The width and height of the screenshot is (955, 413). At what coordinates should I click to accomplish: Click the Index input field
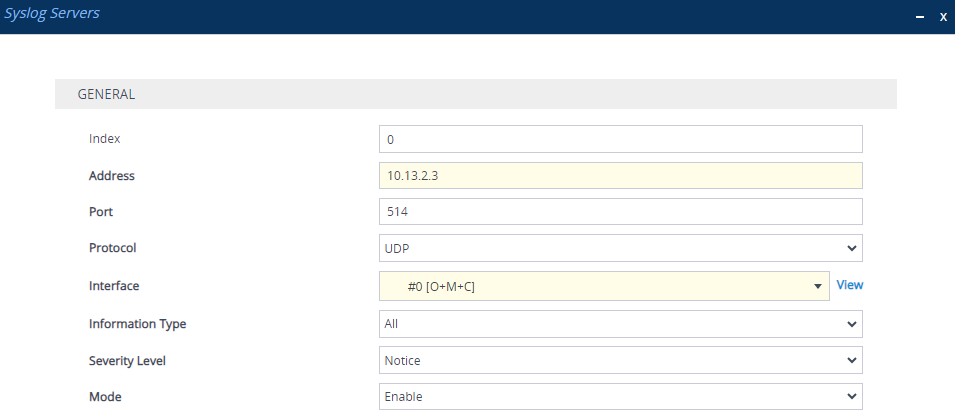[620, 139]
